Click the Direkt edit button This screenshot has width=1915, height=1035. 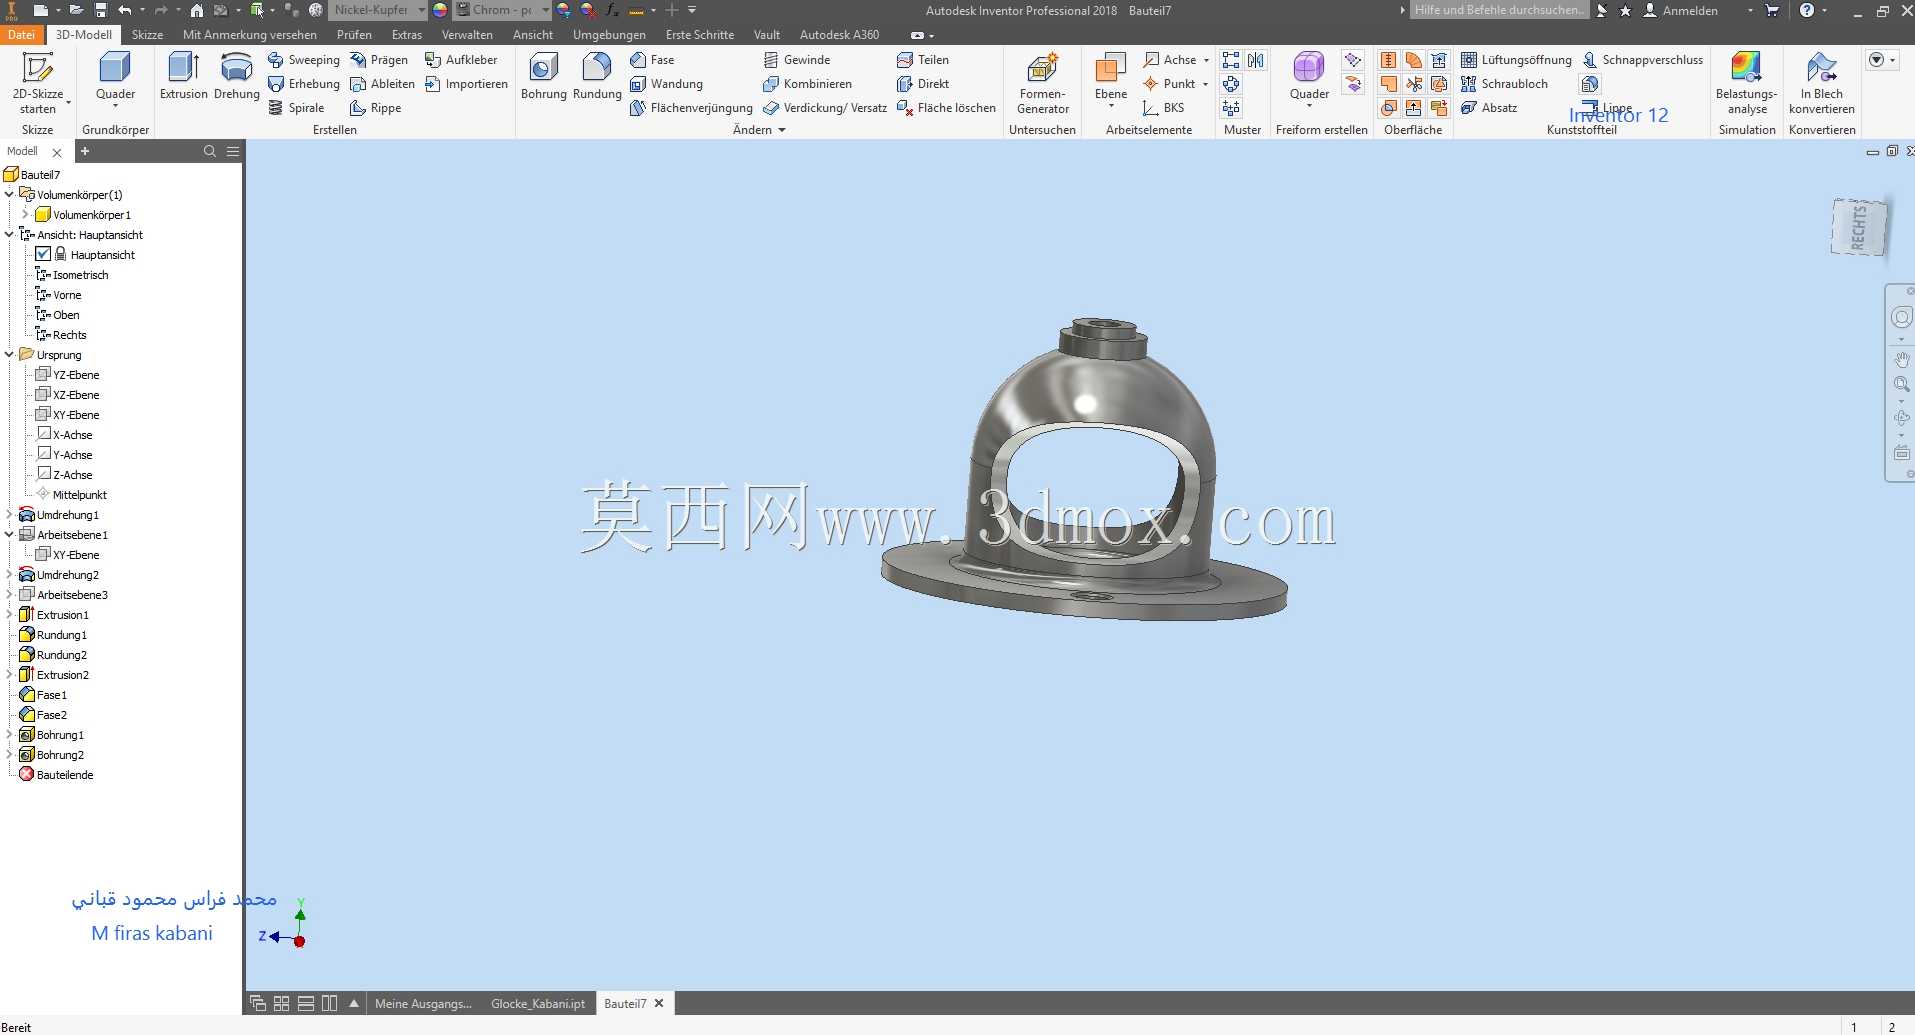tap(923, 84)
